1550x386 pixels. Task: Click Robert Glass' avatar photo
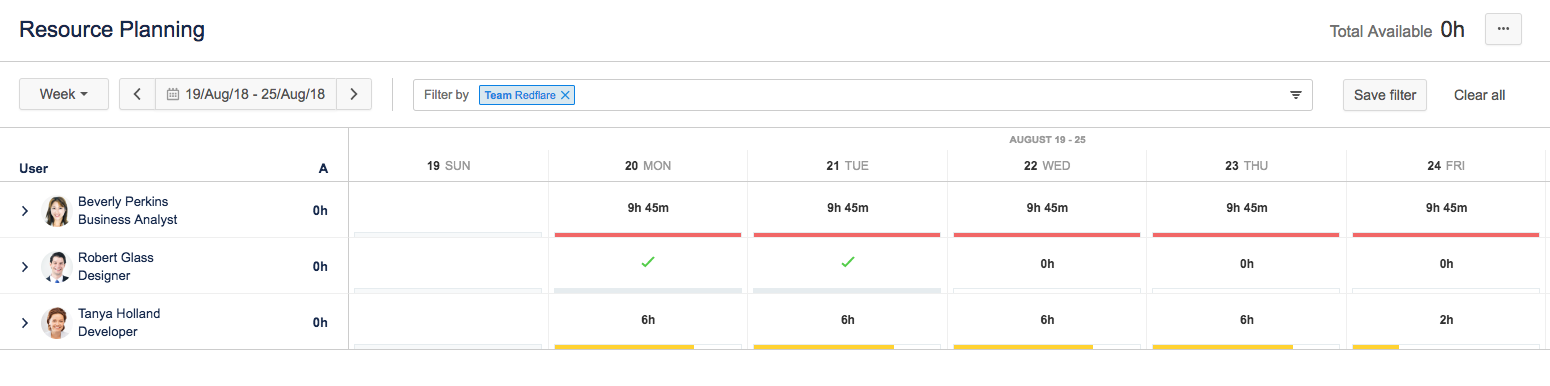(57, 267)
